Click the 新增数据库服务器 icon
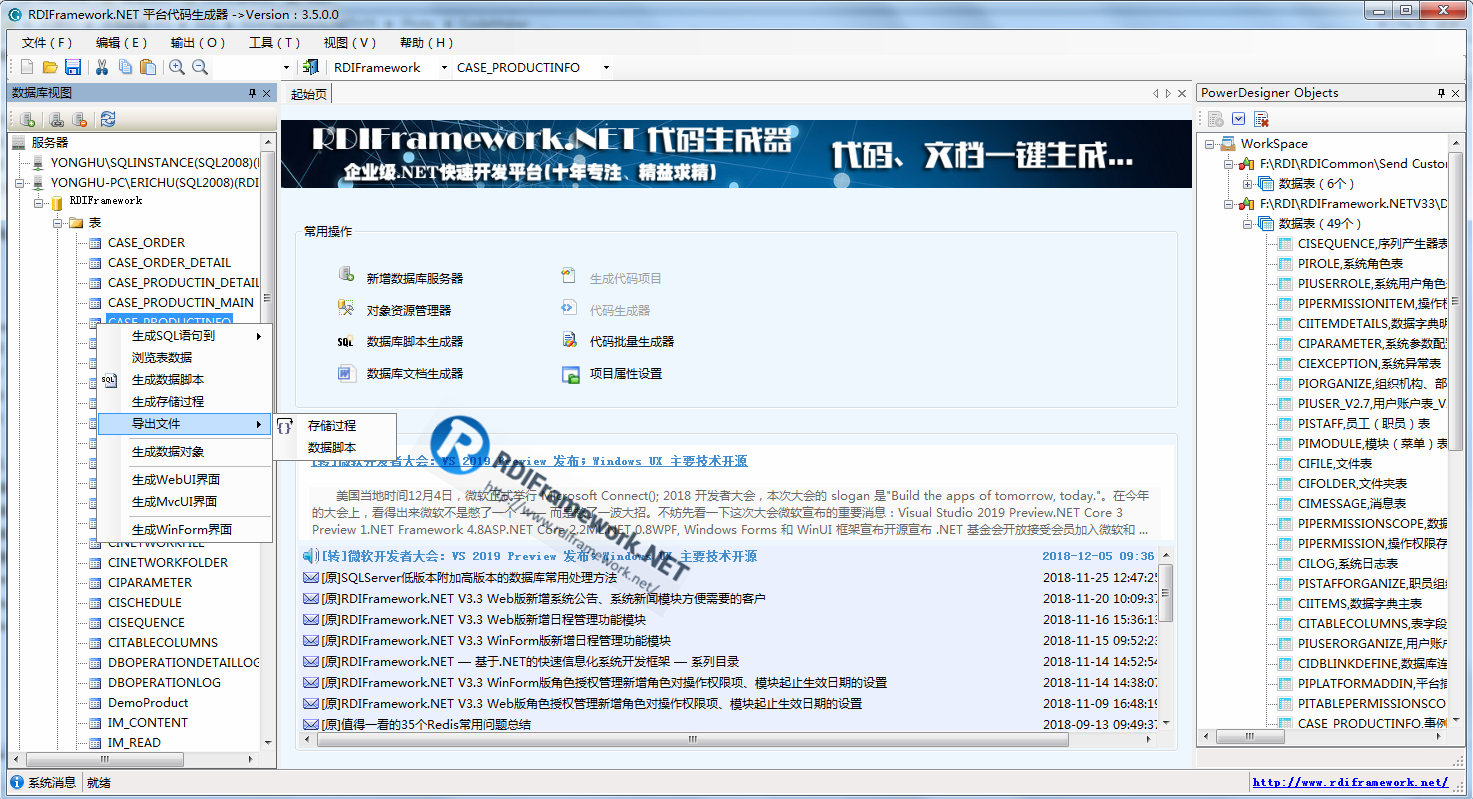 pos(346,276)
